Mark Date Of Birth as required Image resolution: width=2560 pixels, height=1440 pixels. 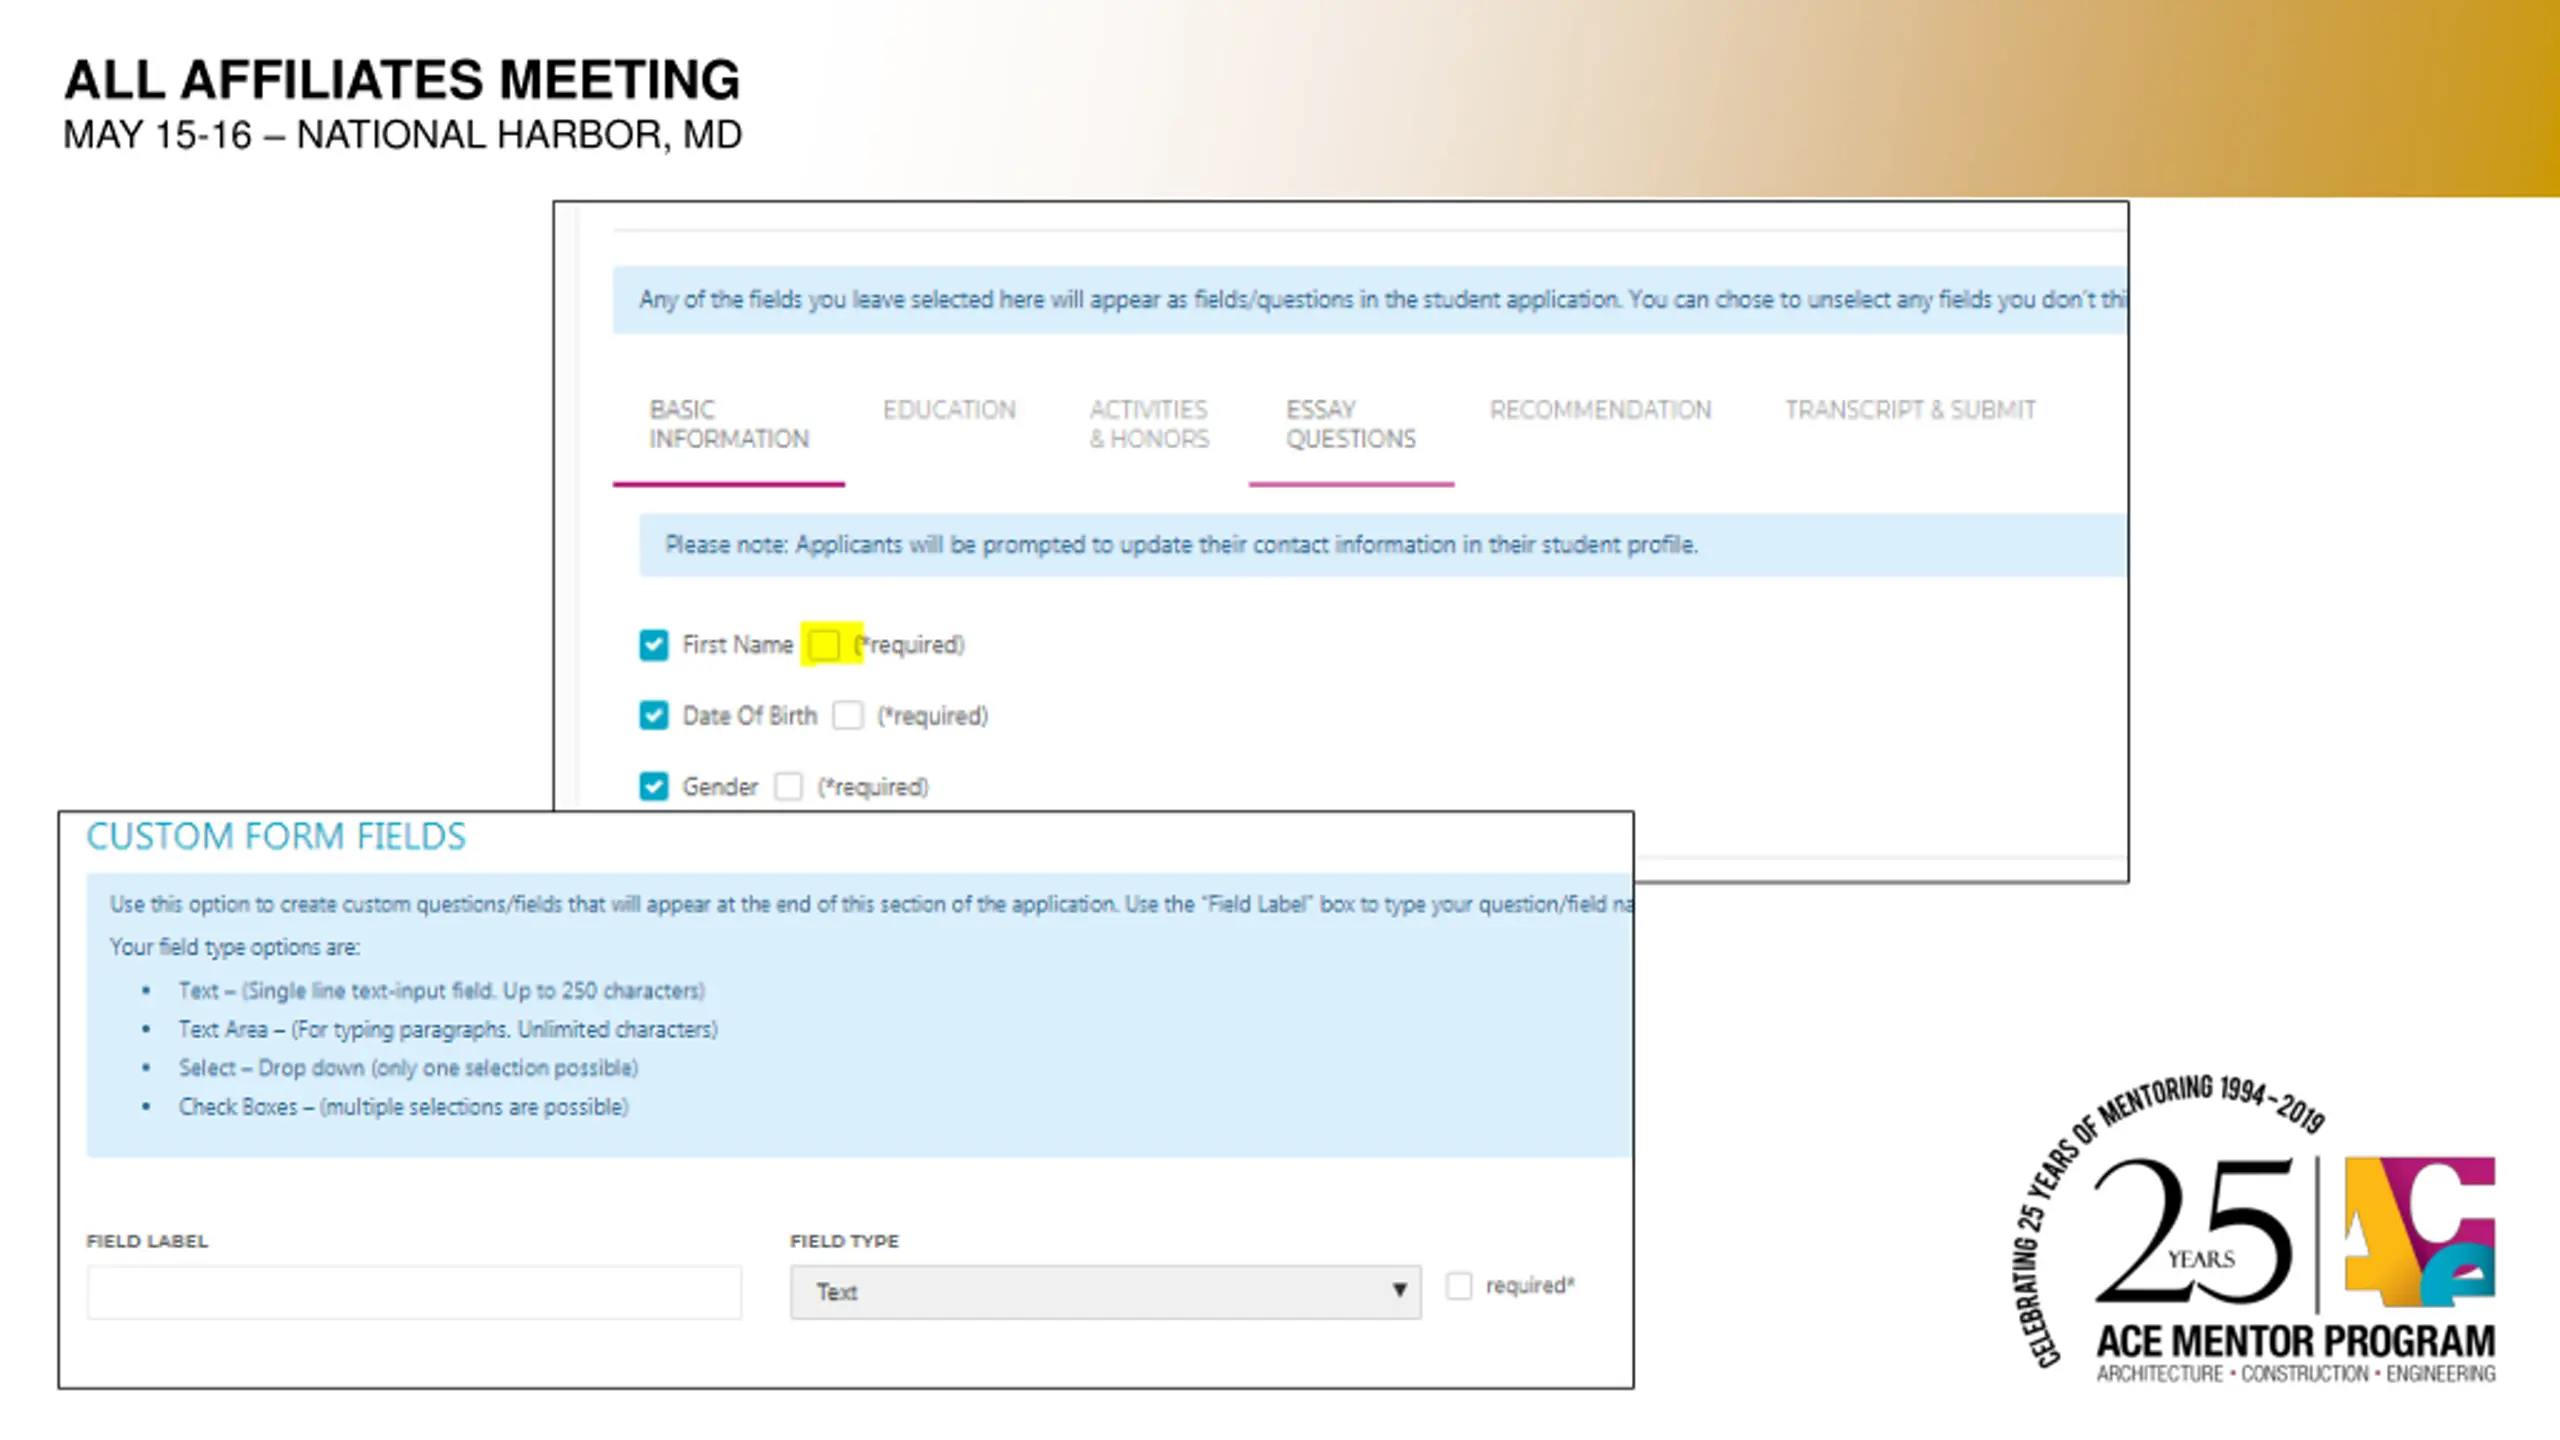tap(848, 716)
